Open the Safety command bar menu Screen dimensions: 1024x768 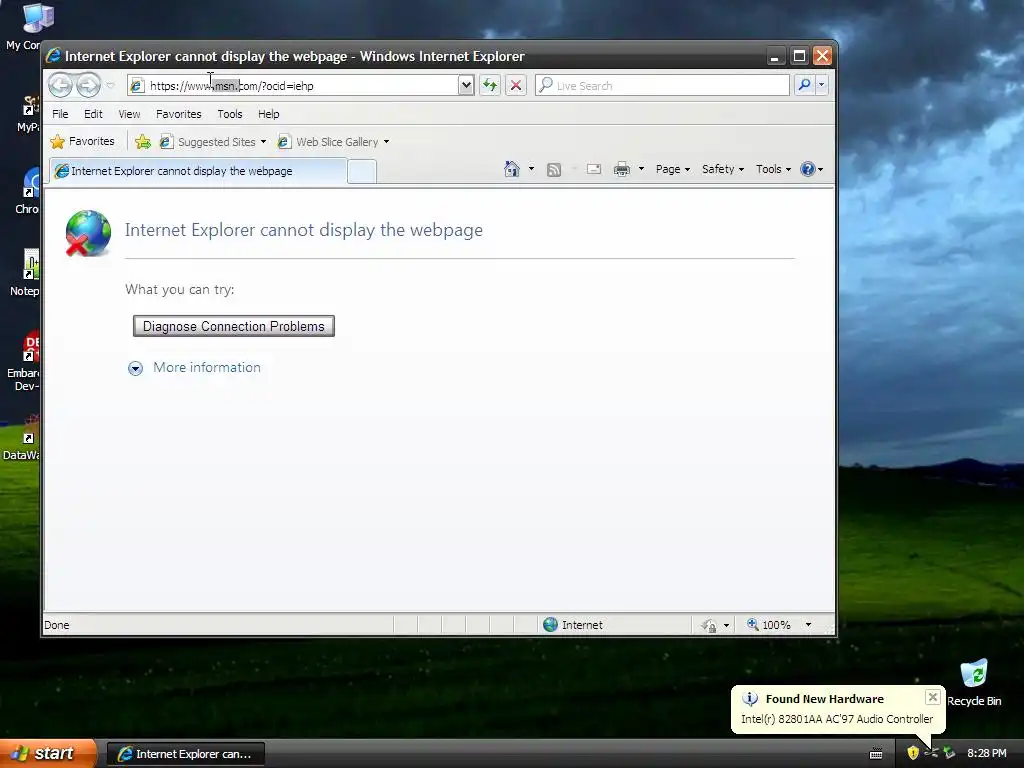pos(723,169)
